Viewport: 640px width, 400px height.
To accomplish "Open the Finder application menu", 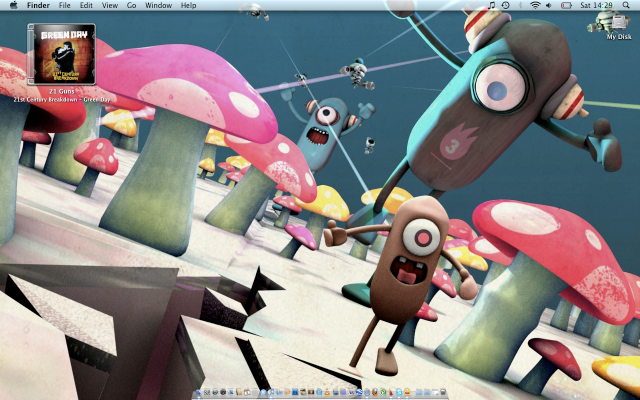I will point(38,5).
